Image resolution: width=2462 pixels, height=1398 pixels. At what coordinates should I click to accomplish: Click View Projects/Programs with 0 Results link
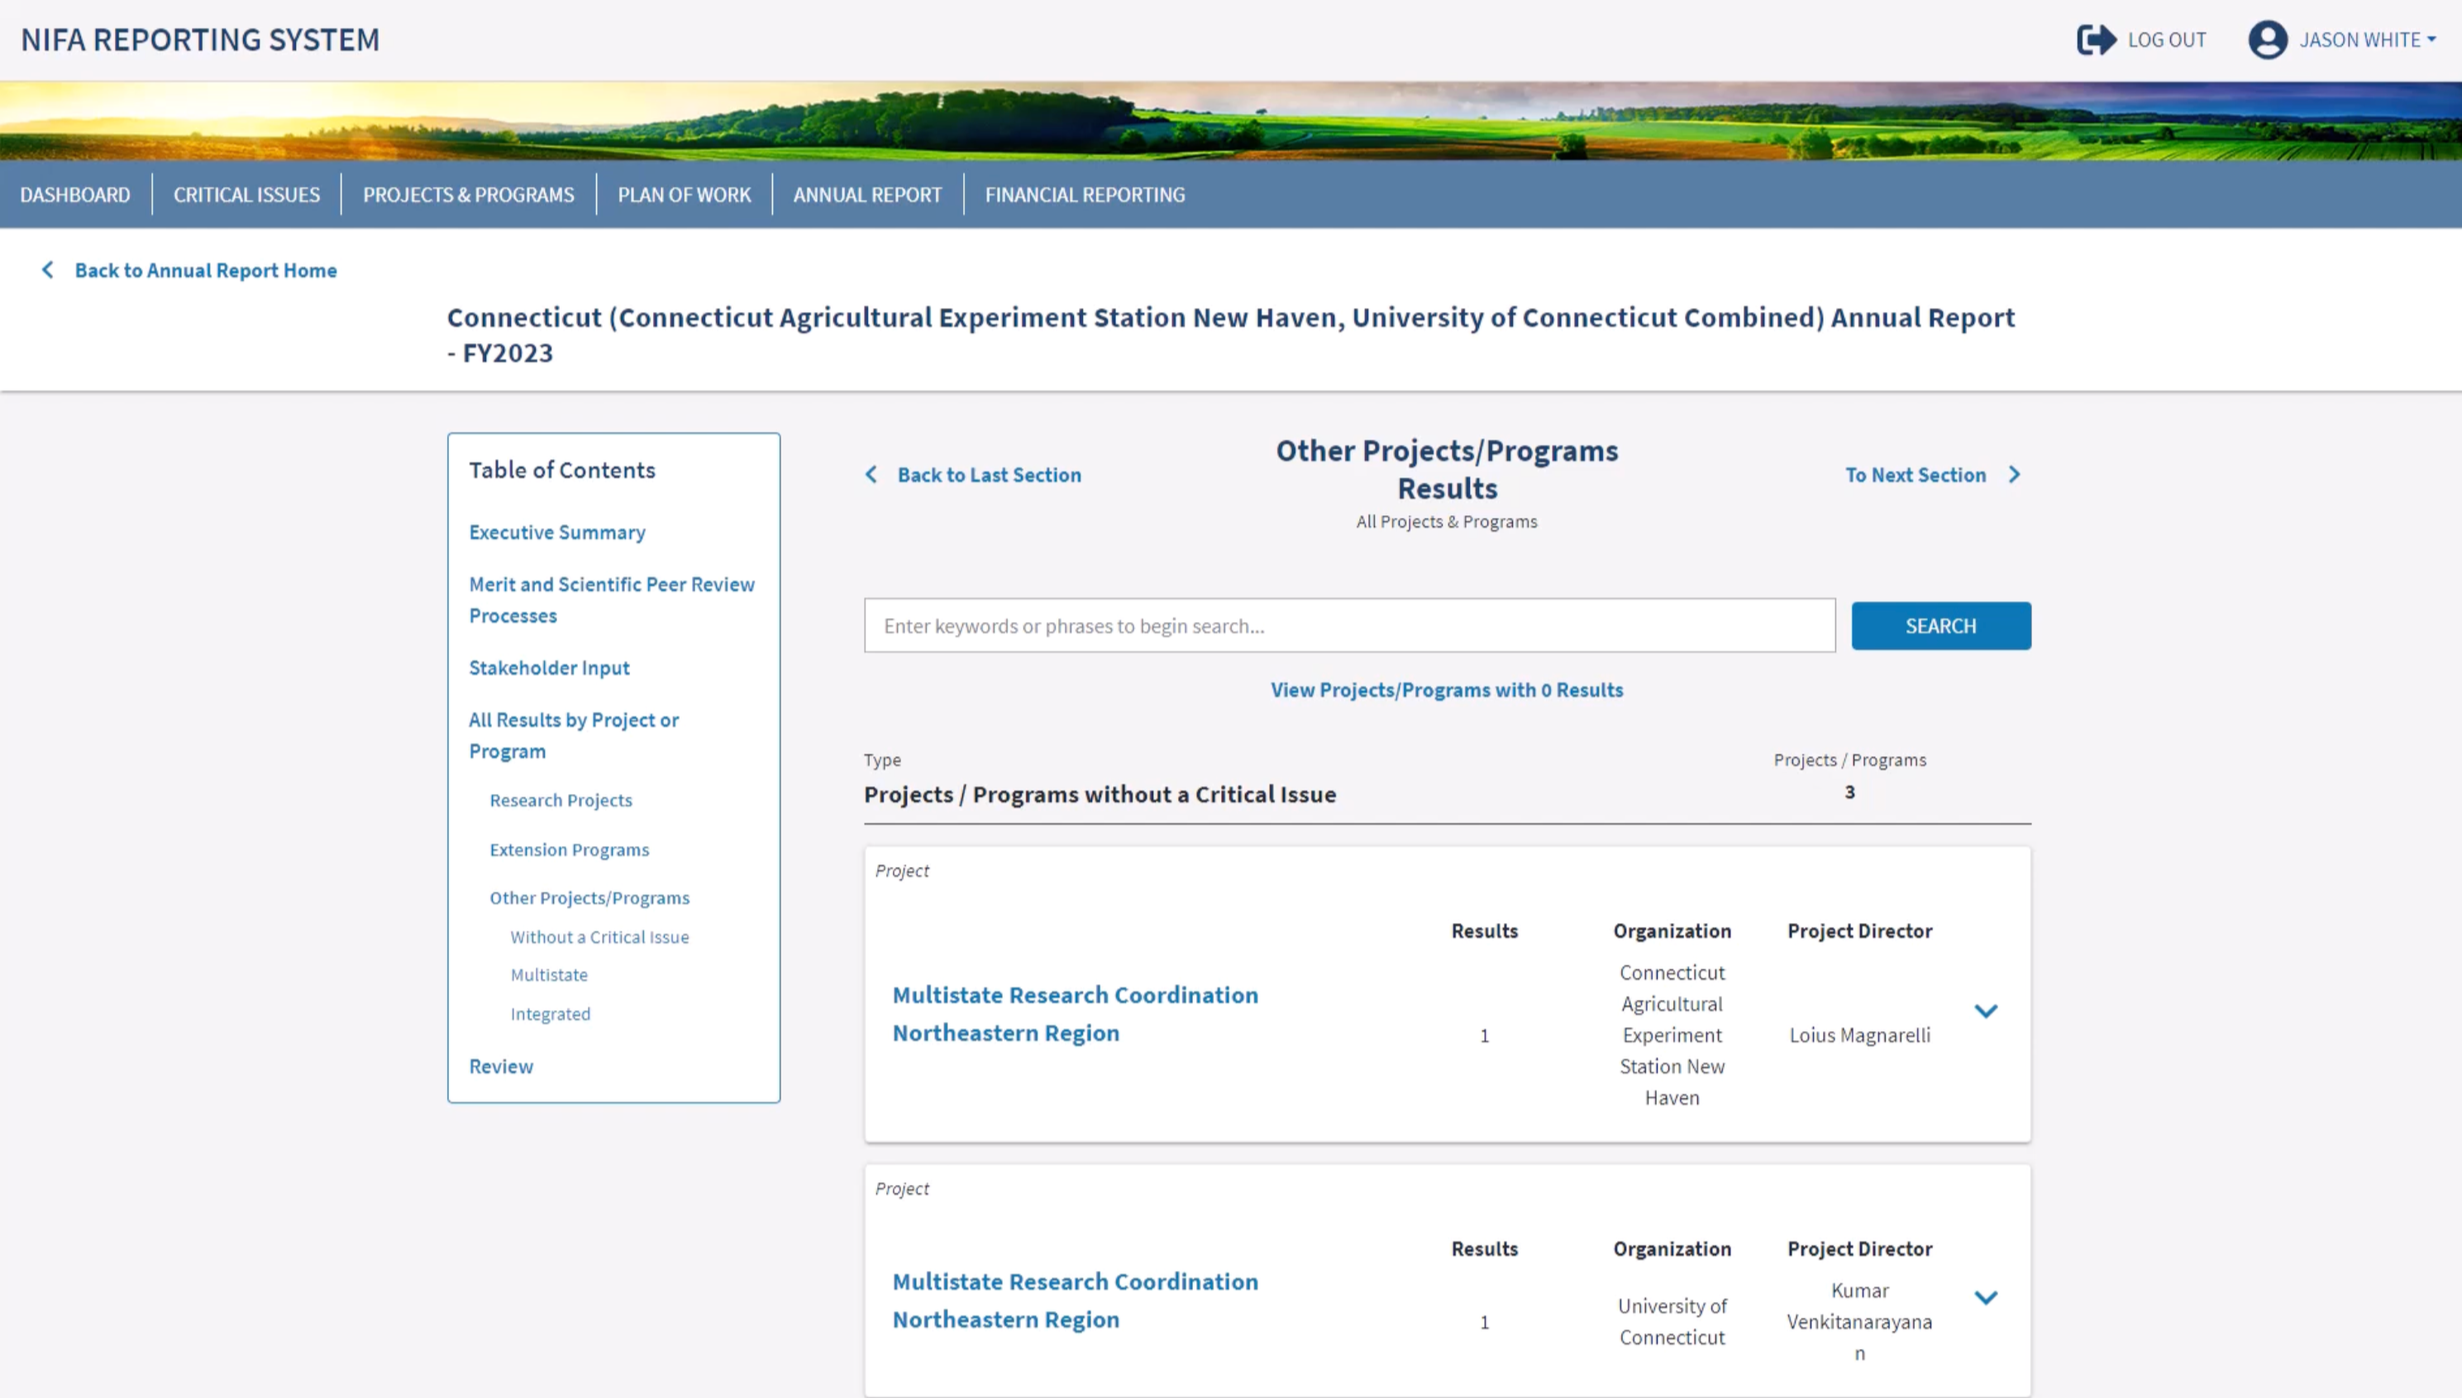(x=1446, y=690)
